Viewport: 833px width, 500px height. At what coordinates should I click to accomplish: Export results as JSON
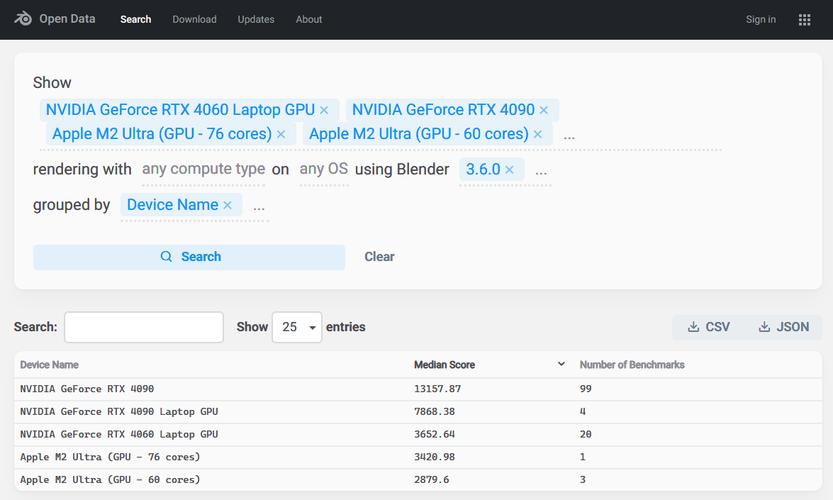click(784, 327)
